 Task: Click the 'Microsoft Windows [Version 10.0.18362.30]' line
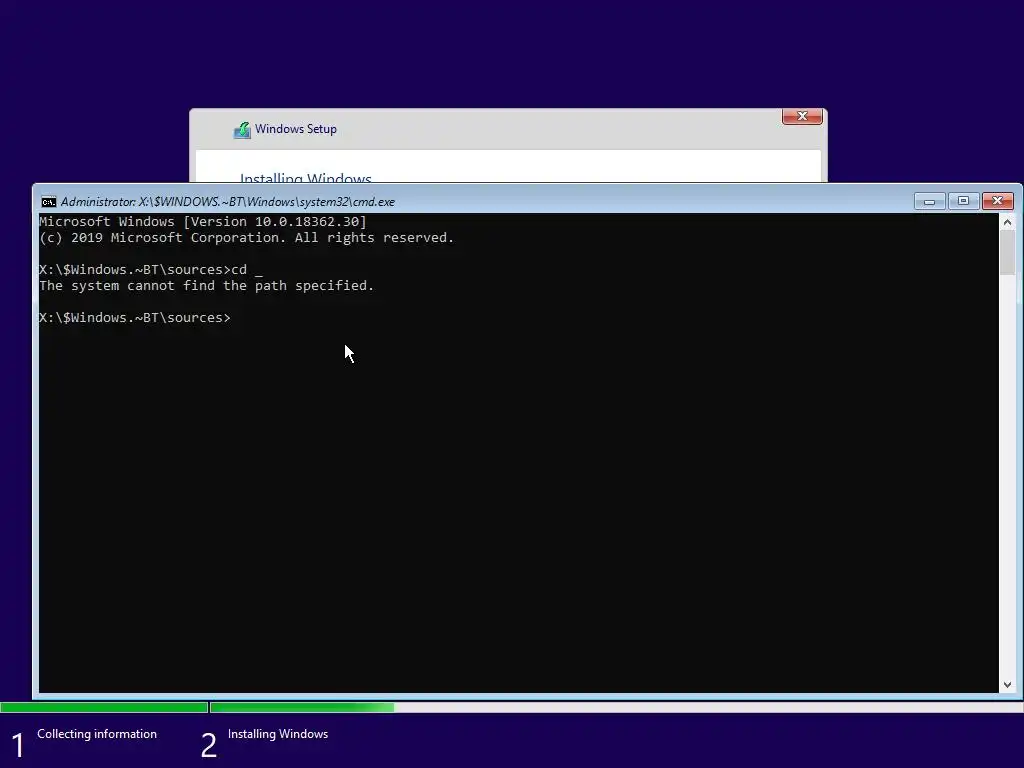click(x=202, y=222)
